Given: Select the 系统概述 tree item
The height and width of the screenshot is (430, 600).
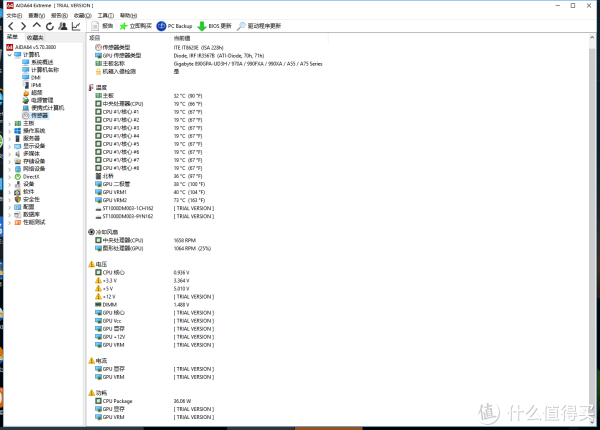Looking at the screenshot, I should 41,62.
